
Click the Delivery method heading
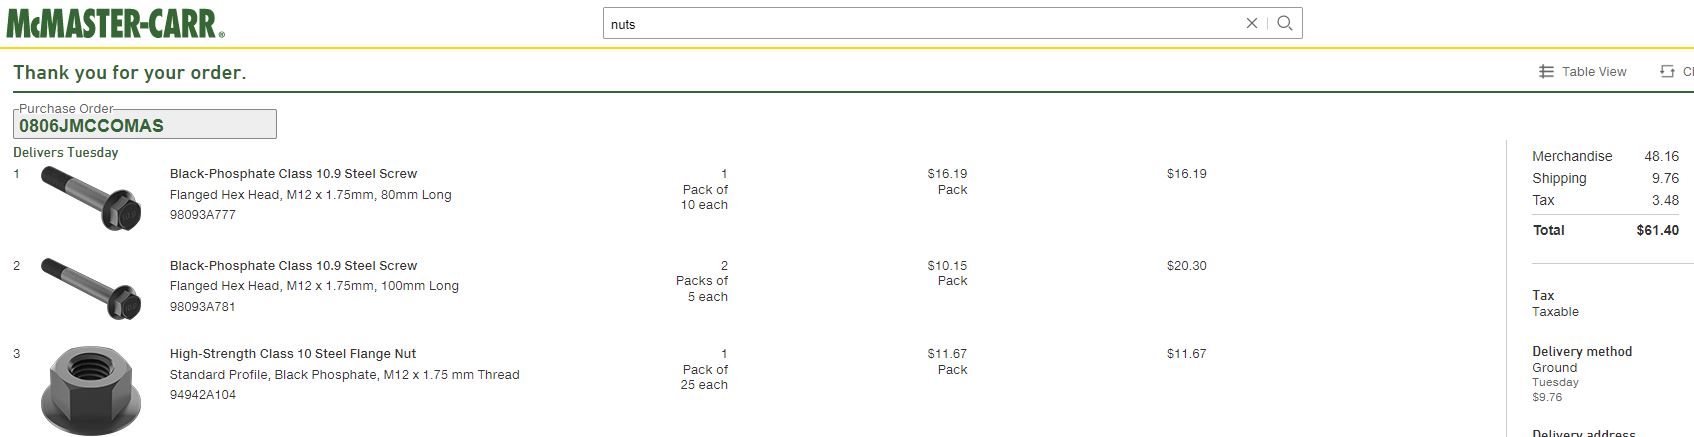point(1582,352)
